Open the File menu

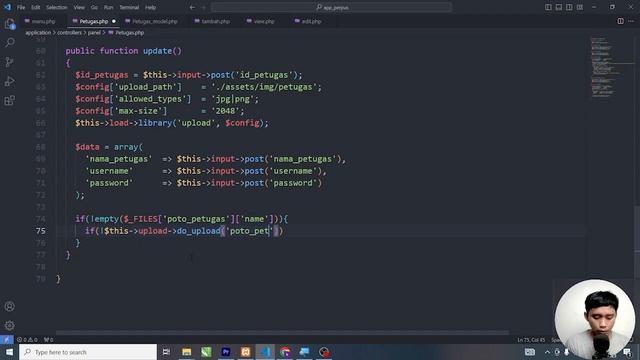21,7
